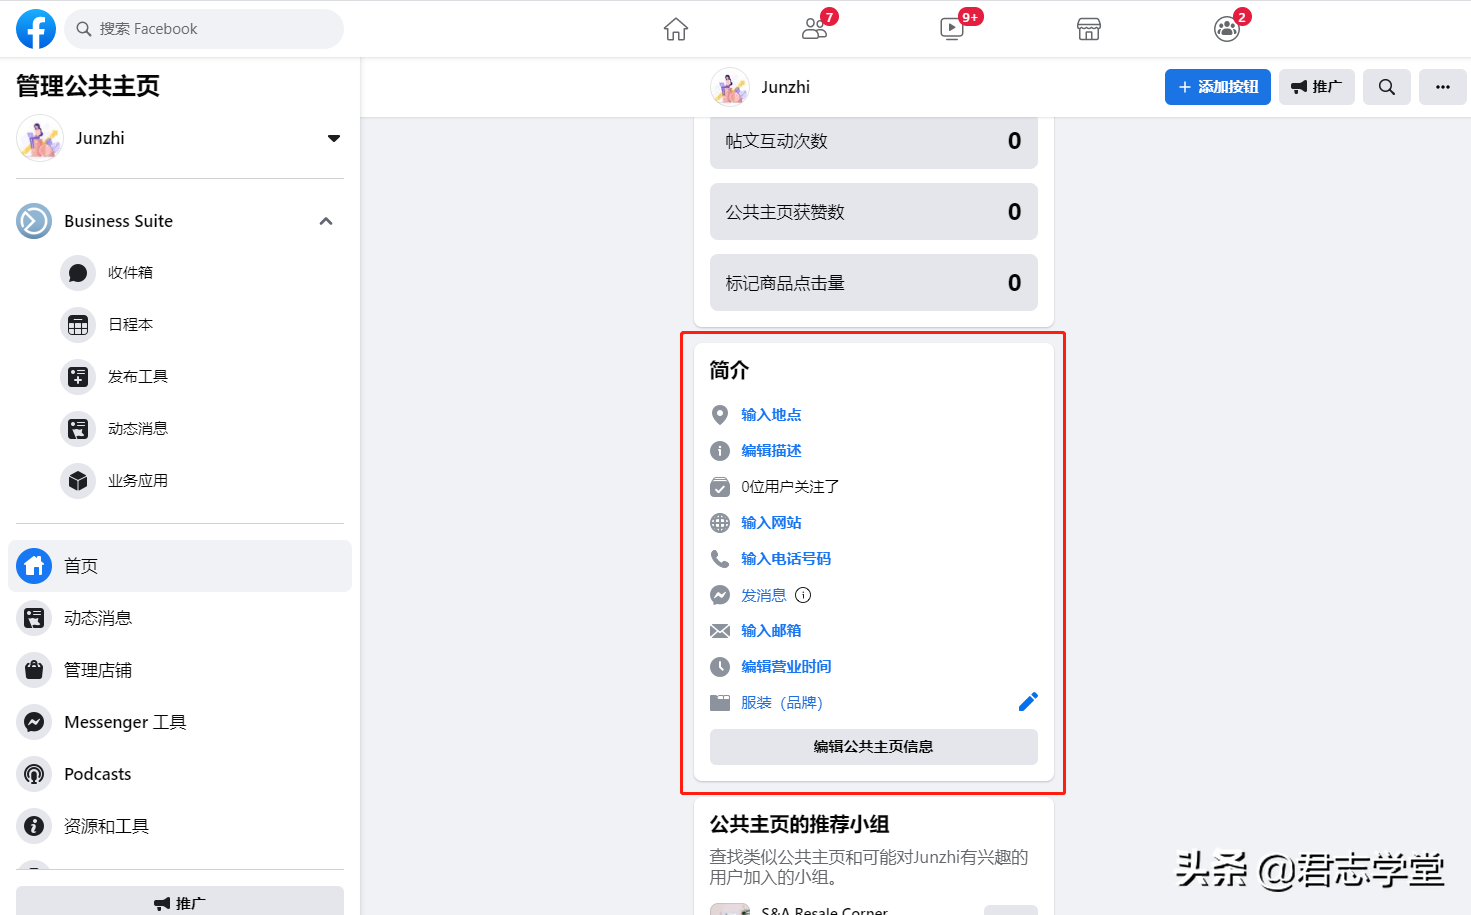Select 首页 in the left sidebar
Viewport: 1471px width, 915px height.
coord(180,566)
